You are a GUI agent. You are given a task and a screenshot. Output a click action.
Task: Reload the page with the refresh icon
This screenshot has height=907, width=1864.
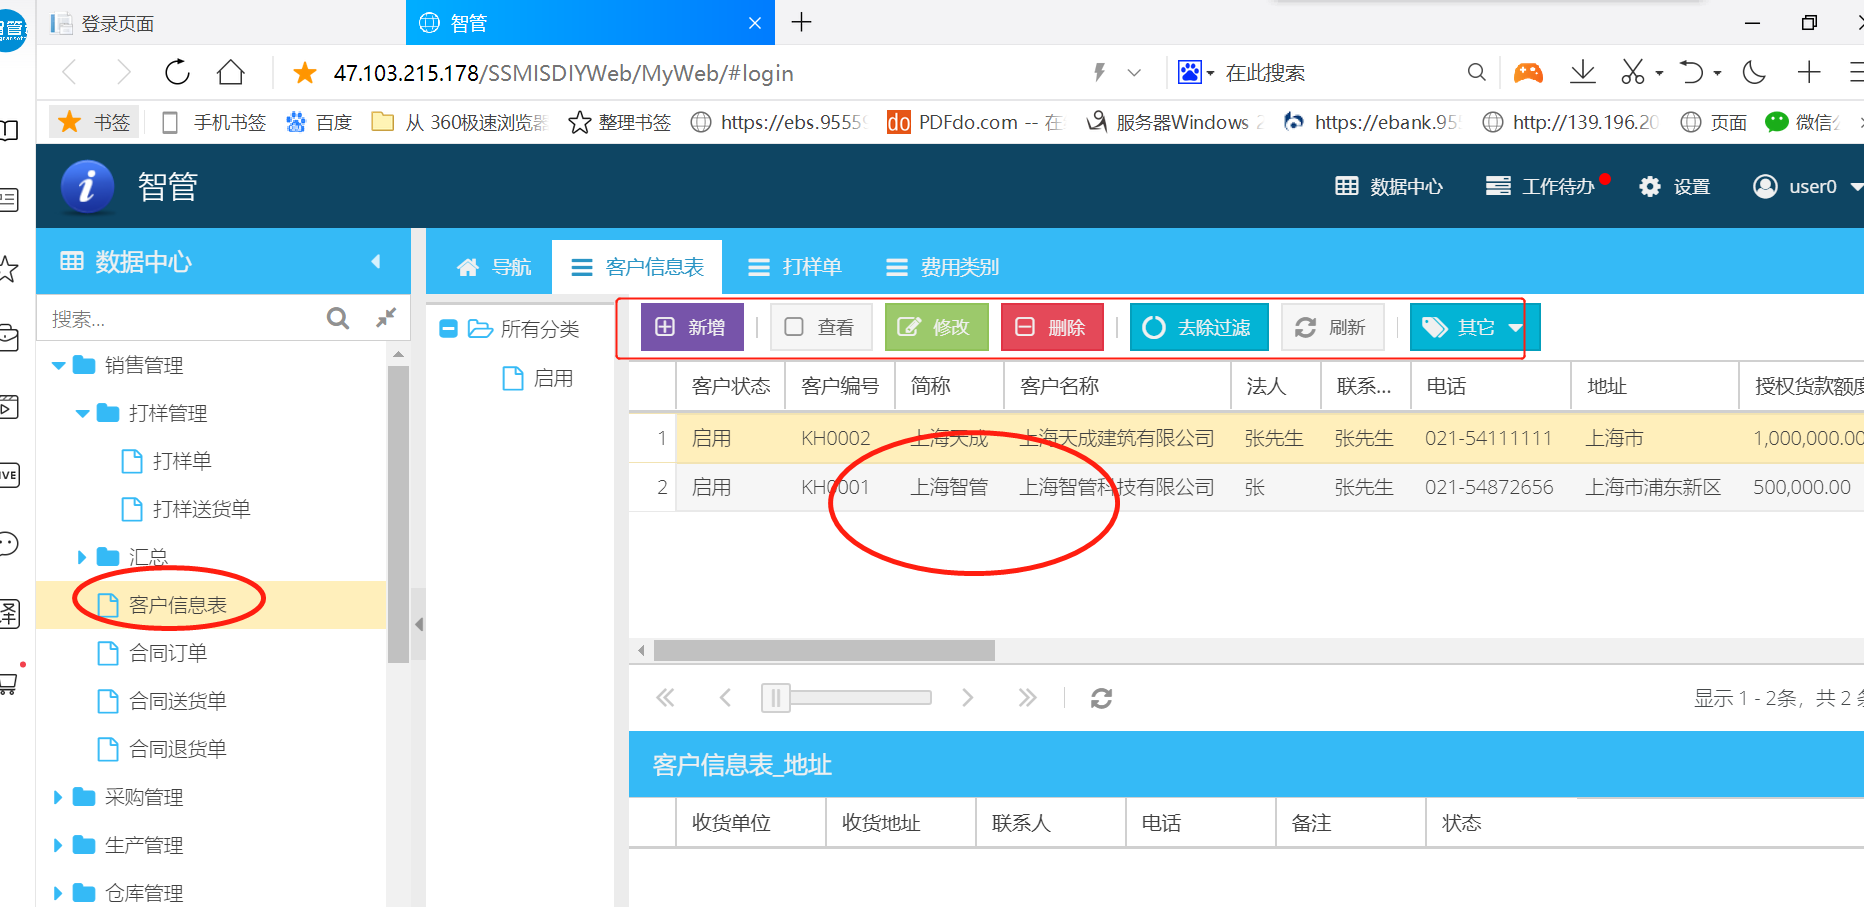point(177,72)
